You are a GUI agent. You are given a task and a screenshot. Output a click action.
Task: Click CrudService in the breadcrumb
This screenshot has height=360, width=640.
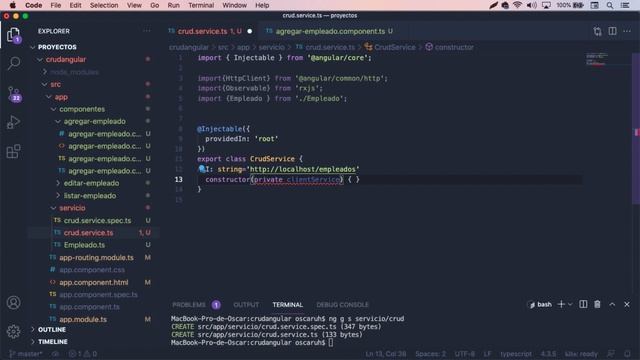(x=395, y=47)
